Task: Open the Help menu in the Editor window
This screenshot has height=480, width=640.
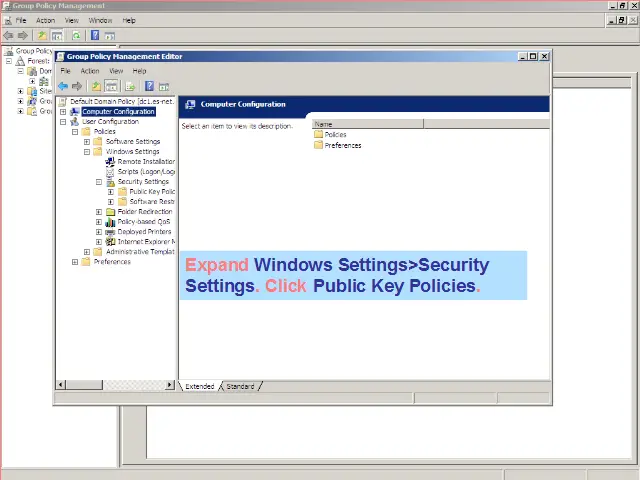Action: [x=139, y=71]
